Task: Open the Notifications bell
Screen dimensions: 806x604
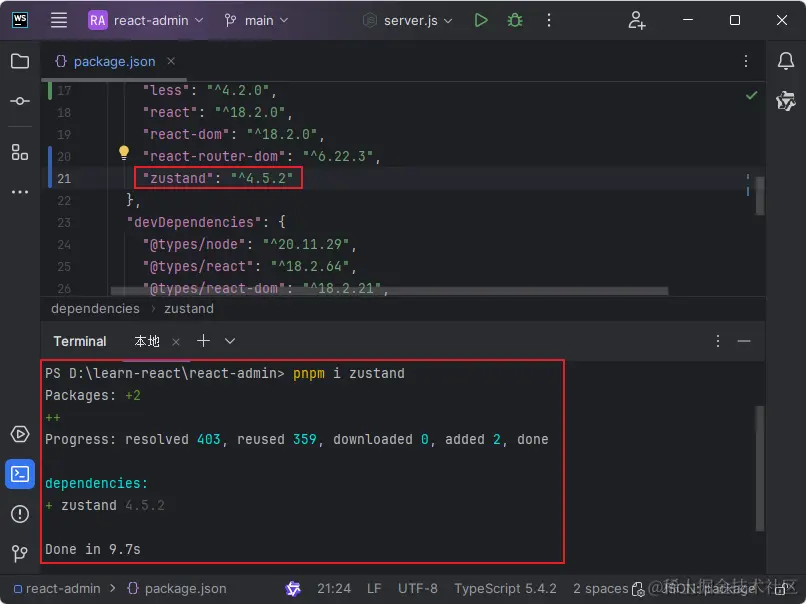Action: 785,61
